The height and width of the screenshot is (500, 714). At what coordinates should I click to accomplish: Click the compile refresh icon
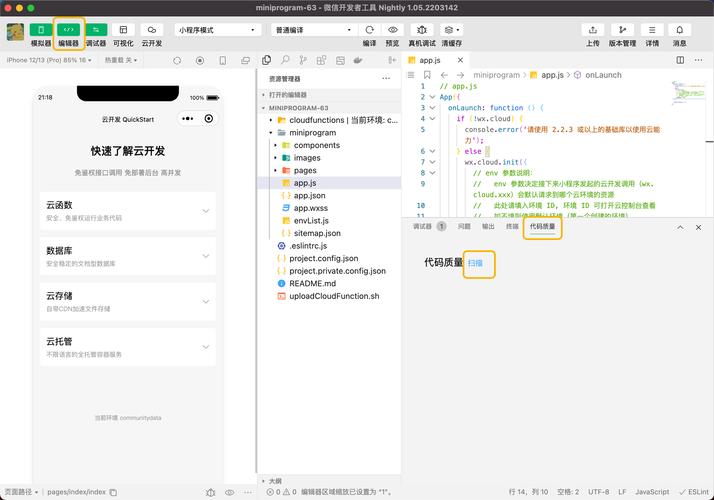click(369, 30)
